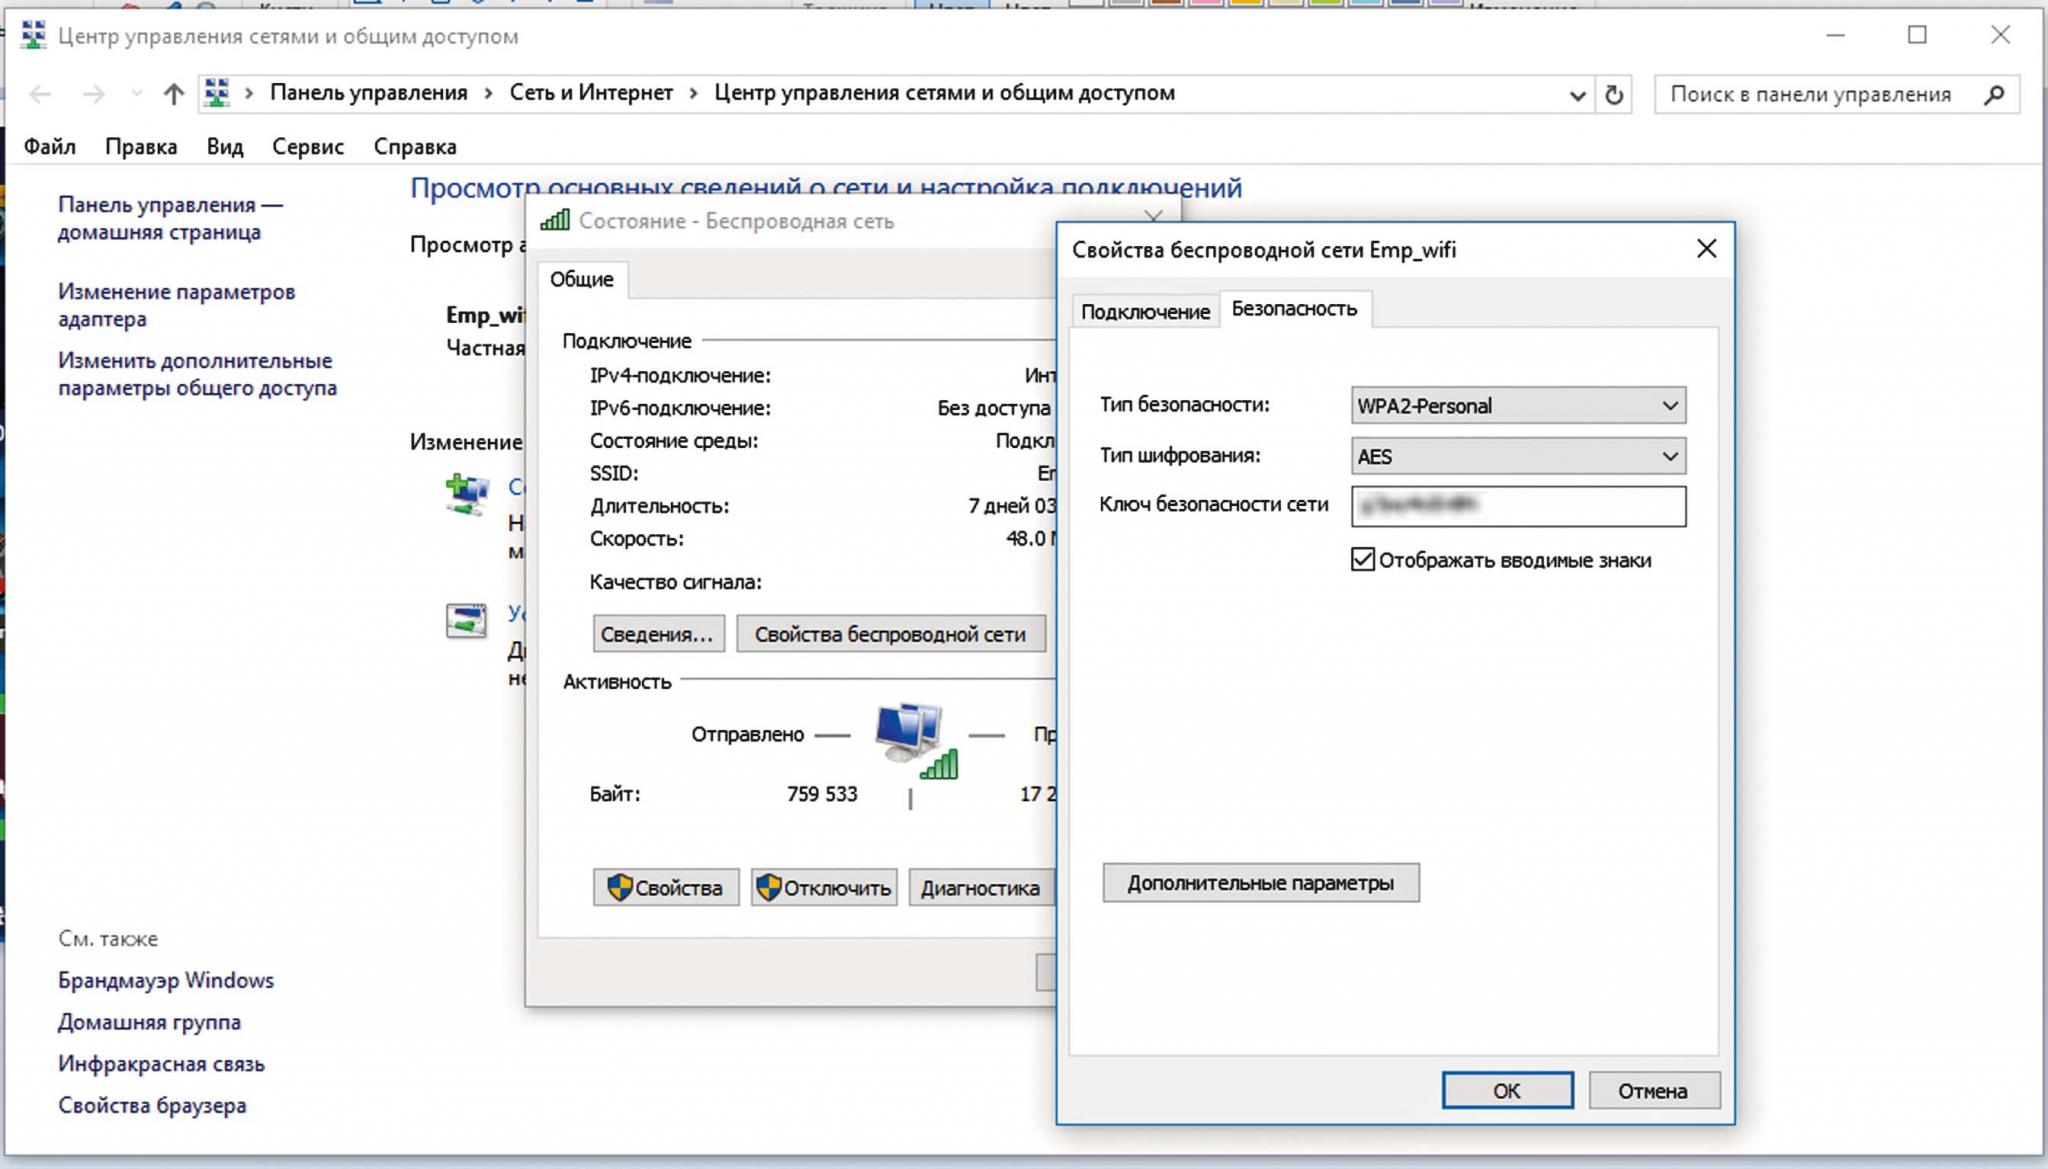This screenshot has width=2048, height=1169.
Task: Click the Control Panel icon in breadcrumb
Action: pos(217,93)
